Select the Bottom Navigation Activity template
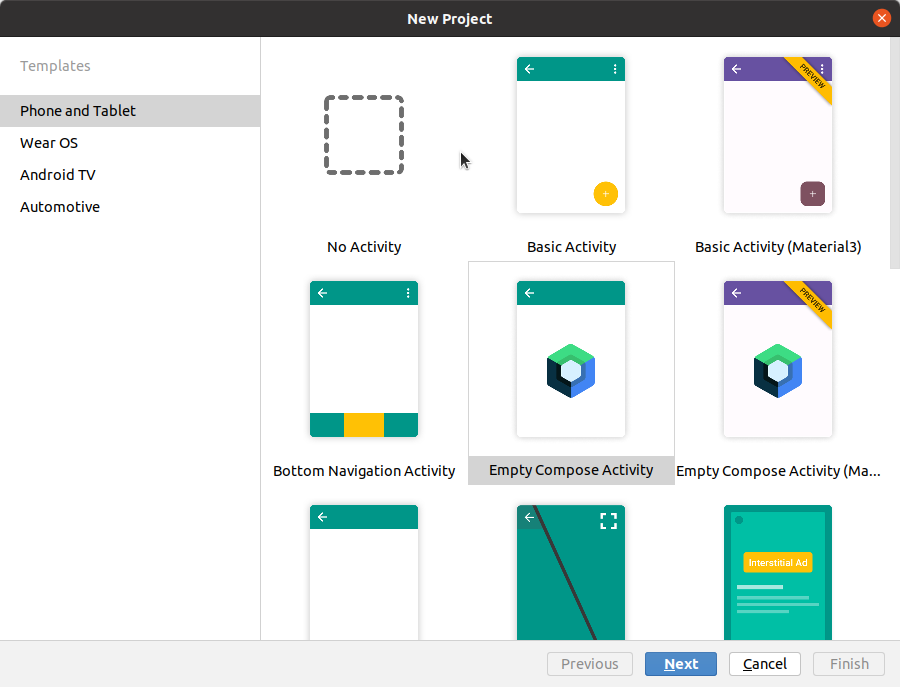The height and width of the screenshot is (687, 900). [x=364, y=359]
